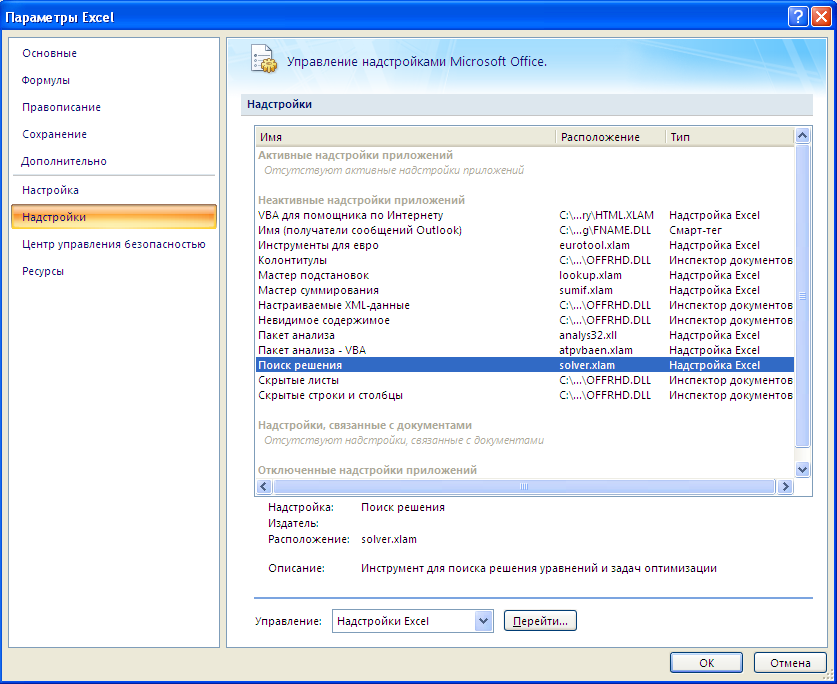Click the horizontal scroll right arrow
This screenshot has height=684, width=837.
click(x=785, y=486)
